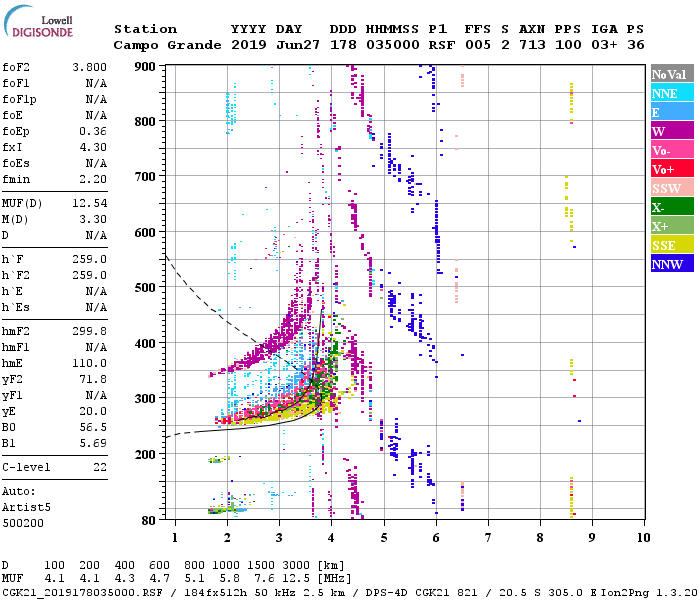The width and height of the screenshot is (700, 600).
Task: Click the PPS value 100
Action: tap(568, 45)
